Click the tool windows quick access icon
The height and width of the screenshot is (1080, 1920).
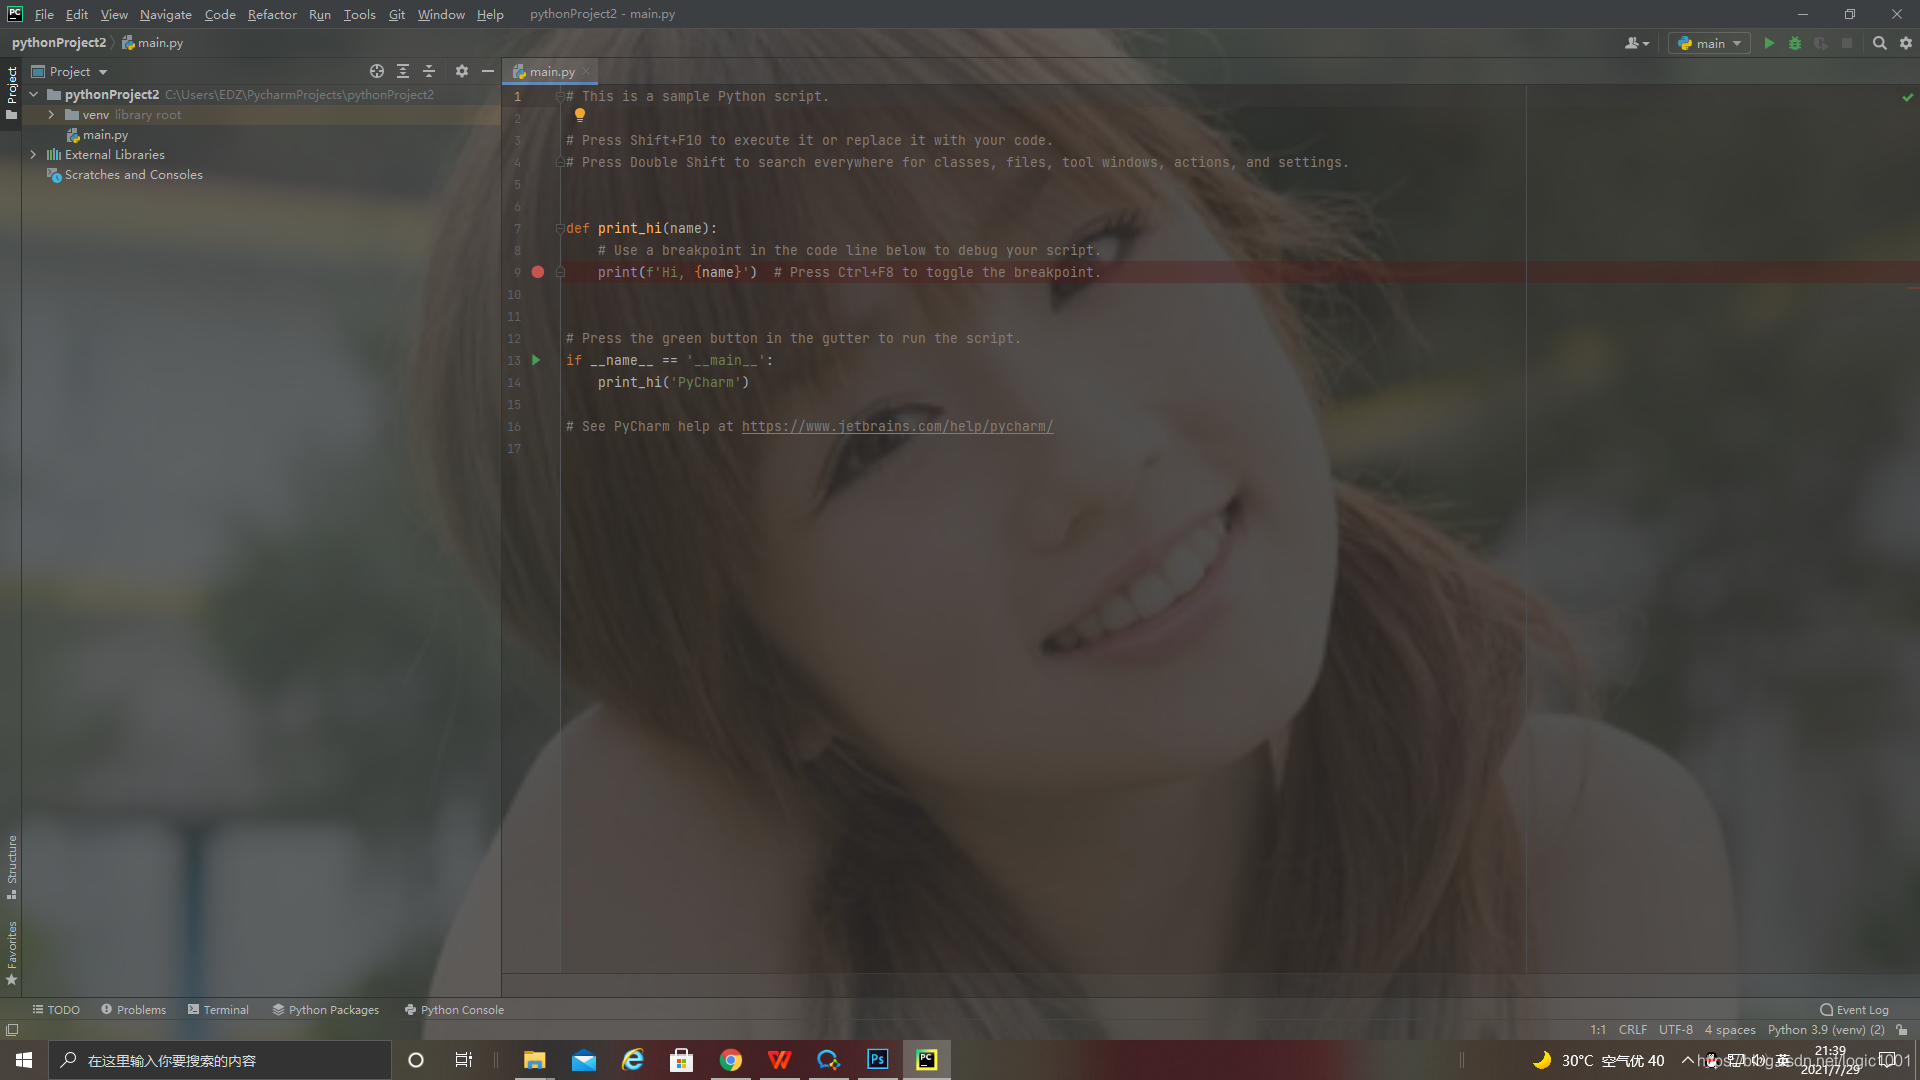pyautogui.click(x=12, y=1030)
